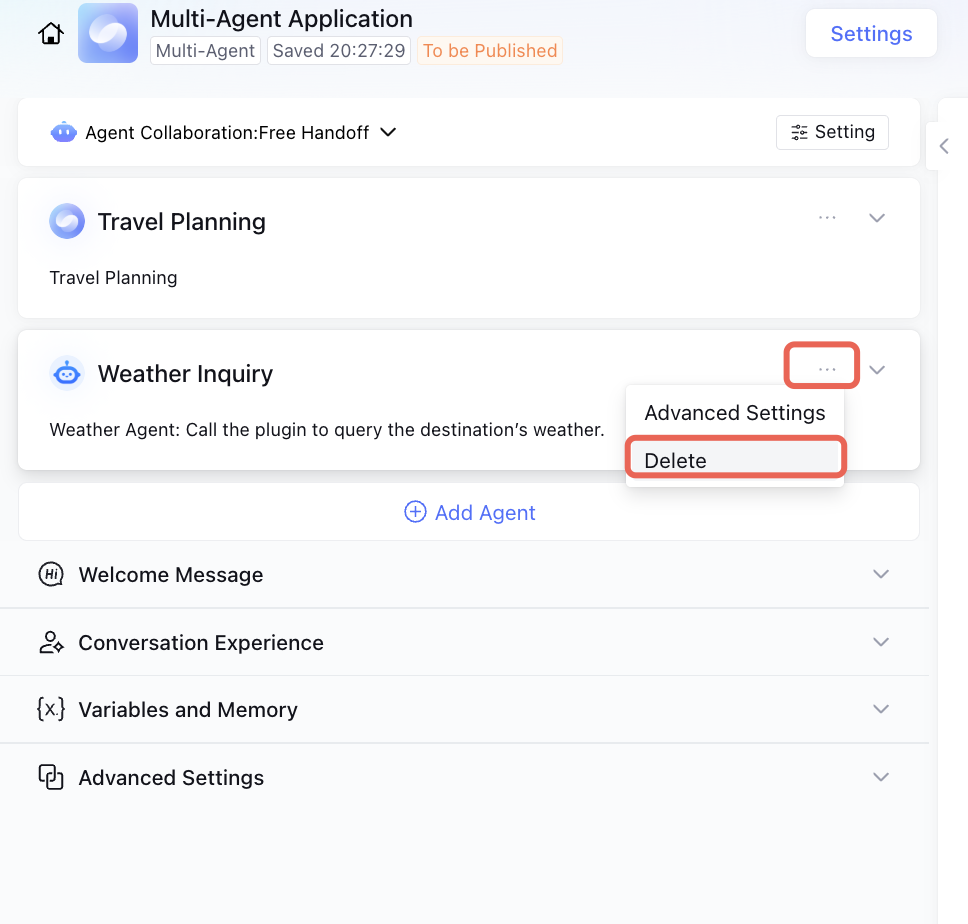The width and height of the screenshot is (968, 924).
Task: Collapse the Travel Planning card chevron
Action: click(x=877, y=217)
